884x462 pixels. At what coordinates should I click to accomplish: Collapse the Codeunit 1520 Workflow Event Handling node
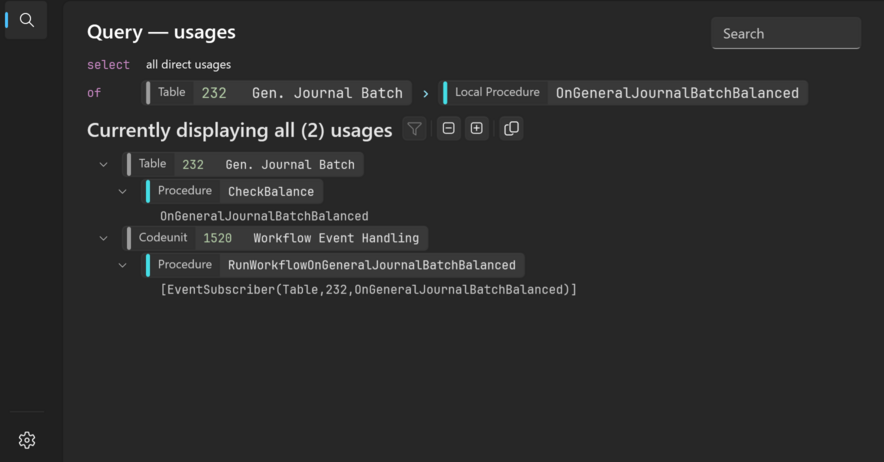point(104,238)
